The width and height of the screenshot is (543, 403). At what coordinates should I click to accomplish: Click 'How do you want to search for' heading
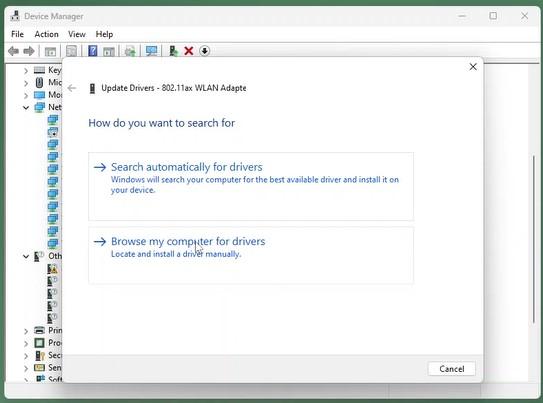click(161, 123)
